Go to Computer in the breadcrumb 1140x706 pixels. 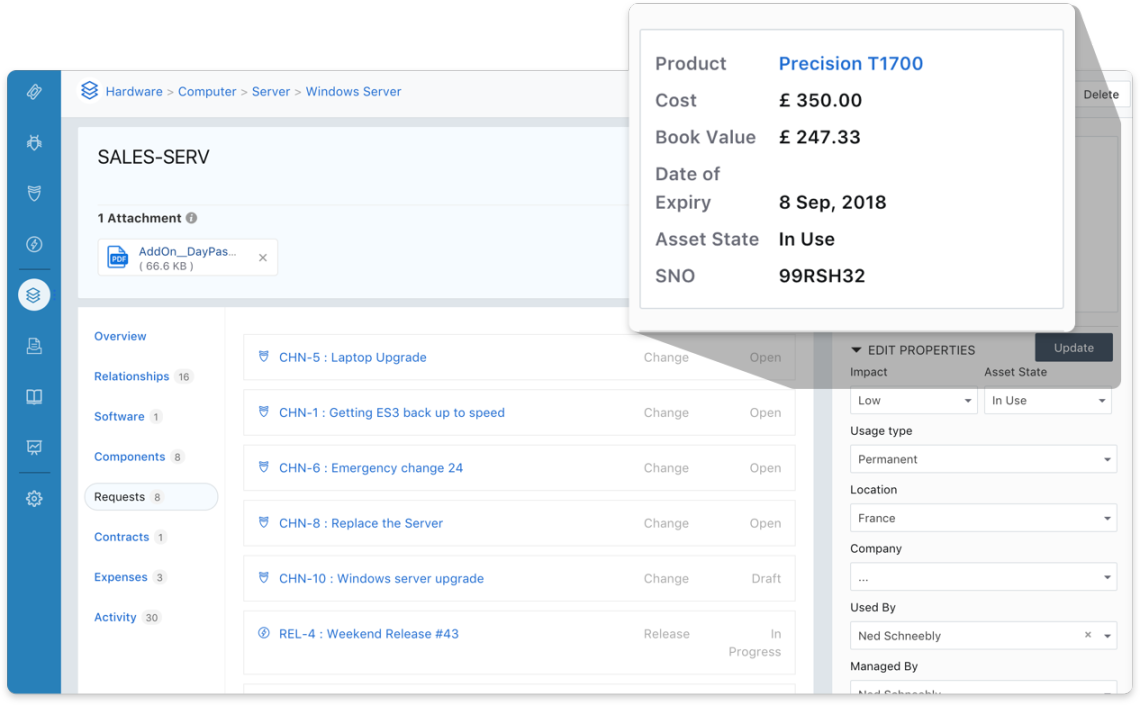pos(207,92)
